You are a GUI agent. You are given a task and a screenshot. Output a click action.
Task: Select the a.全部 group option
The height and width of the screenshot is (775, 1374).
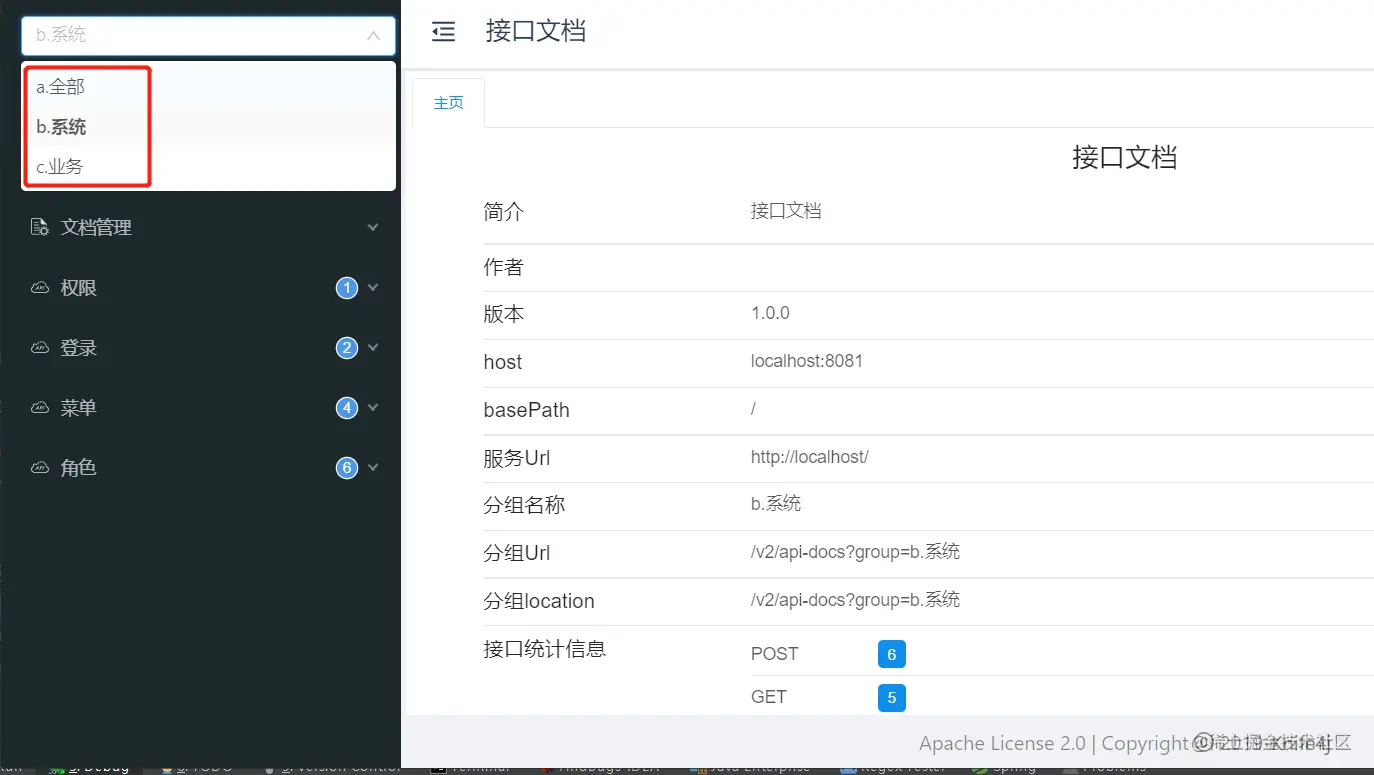coord(62,86)
